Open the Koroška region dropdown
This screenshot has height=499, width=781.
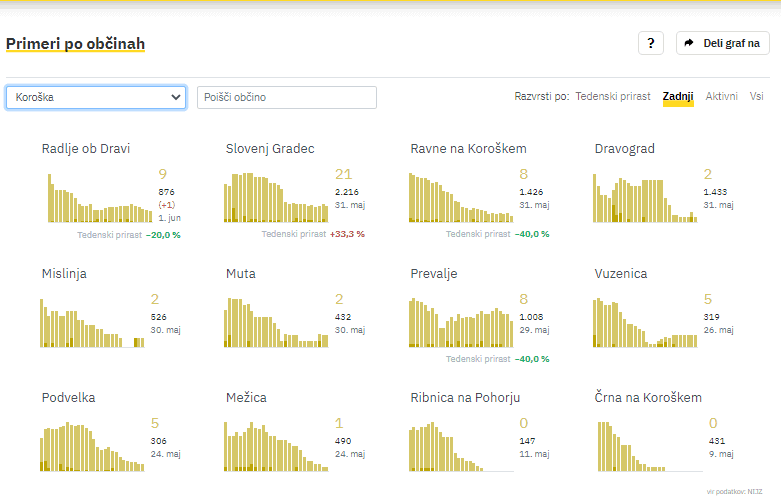pos(96,97)
